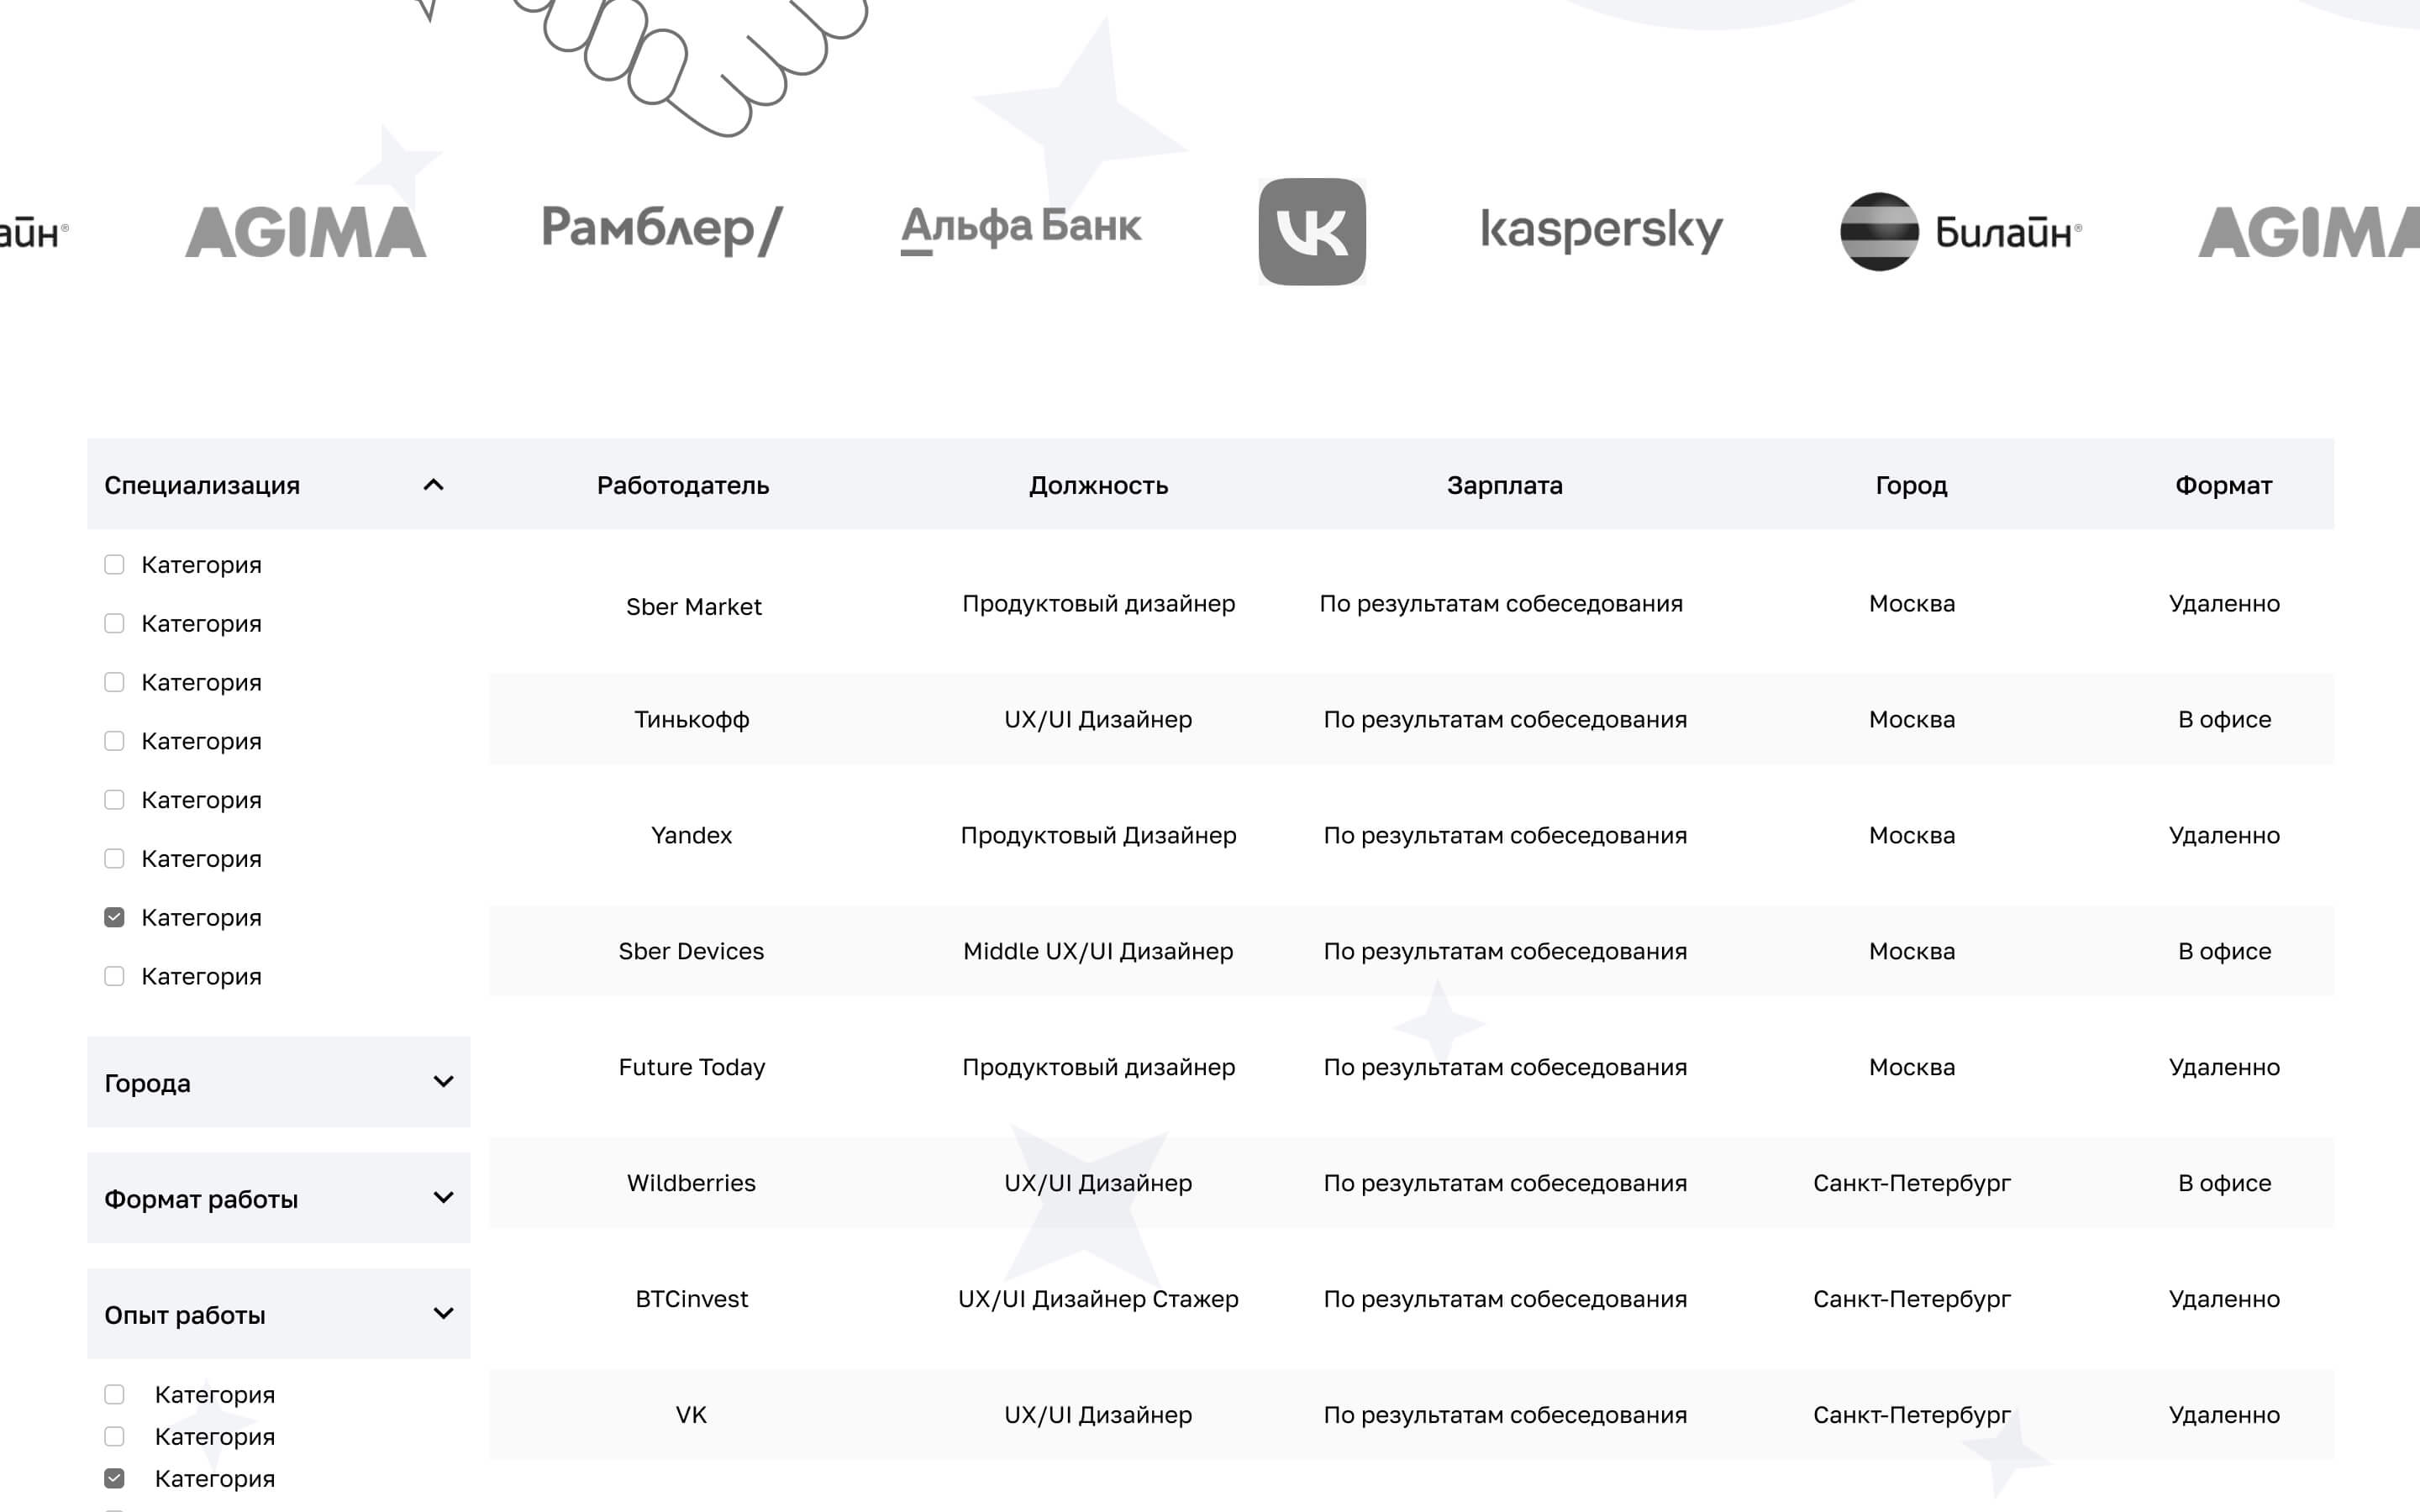Click the Kaspersky logo

coord(1601,230)
